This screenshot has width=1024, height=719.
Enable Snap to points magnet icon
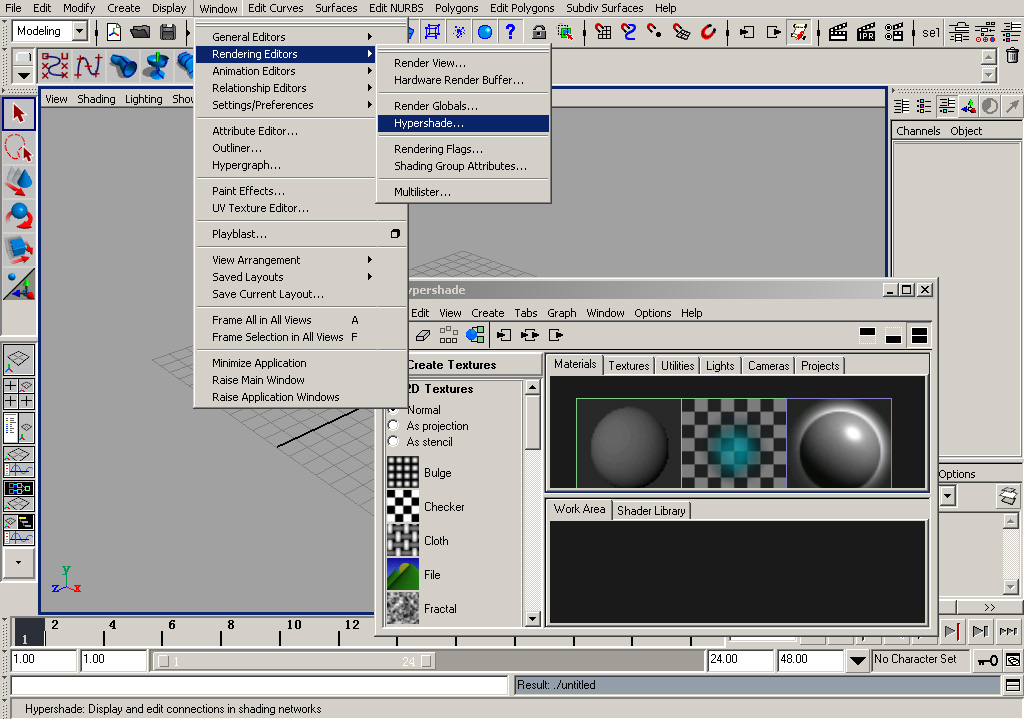click(x=654, y=31)
